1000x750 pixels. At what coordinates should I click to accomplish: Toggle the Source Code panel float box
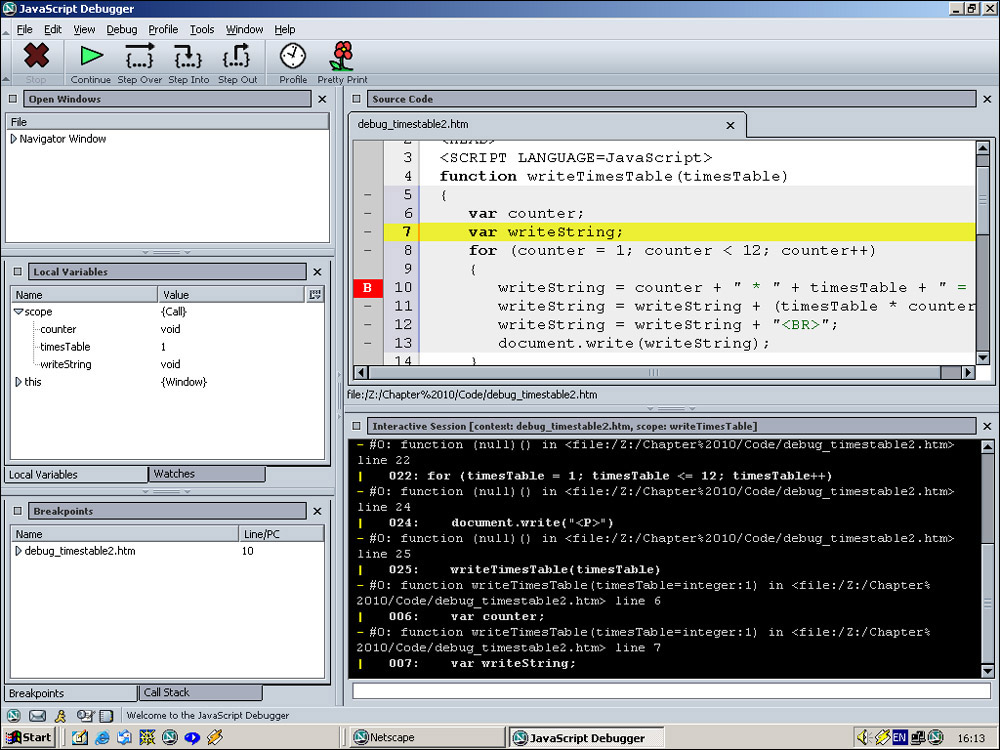(357, 99)
